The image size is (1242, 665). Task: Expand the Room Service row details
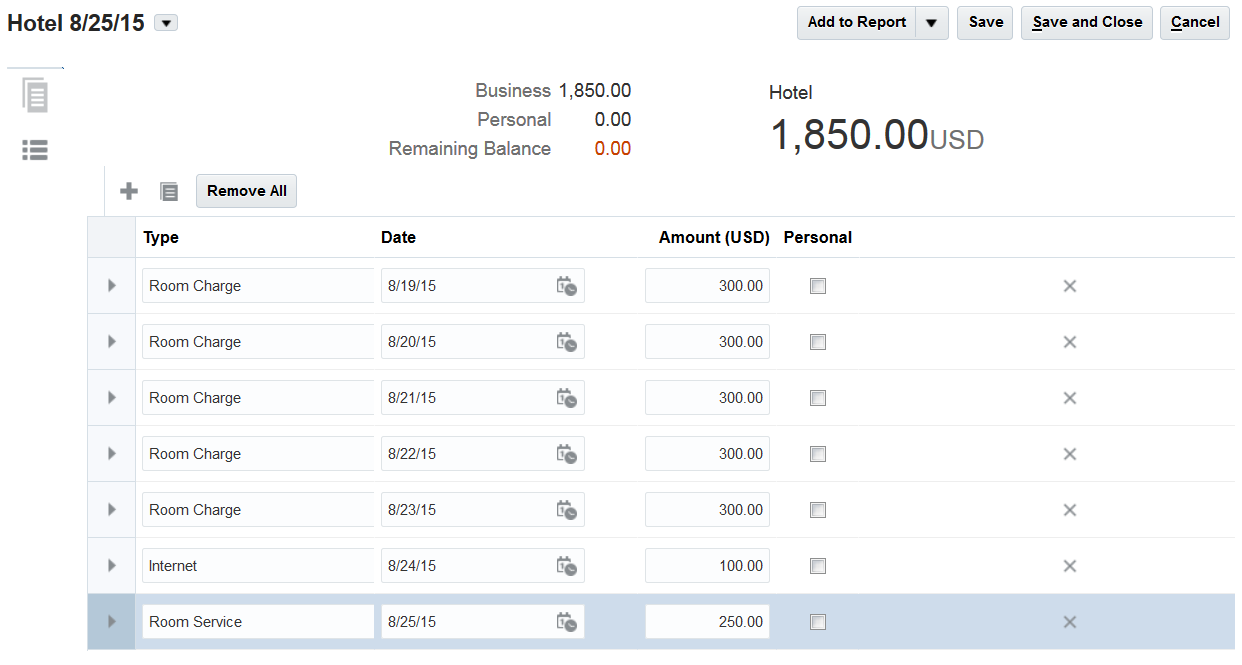(x=111, y=622)
